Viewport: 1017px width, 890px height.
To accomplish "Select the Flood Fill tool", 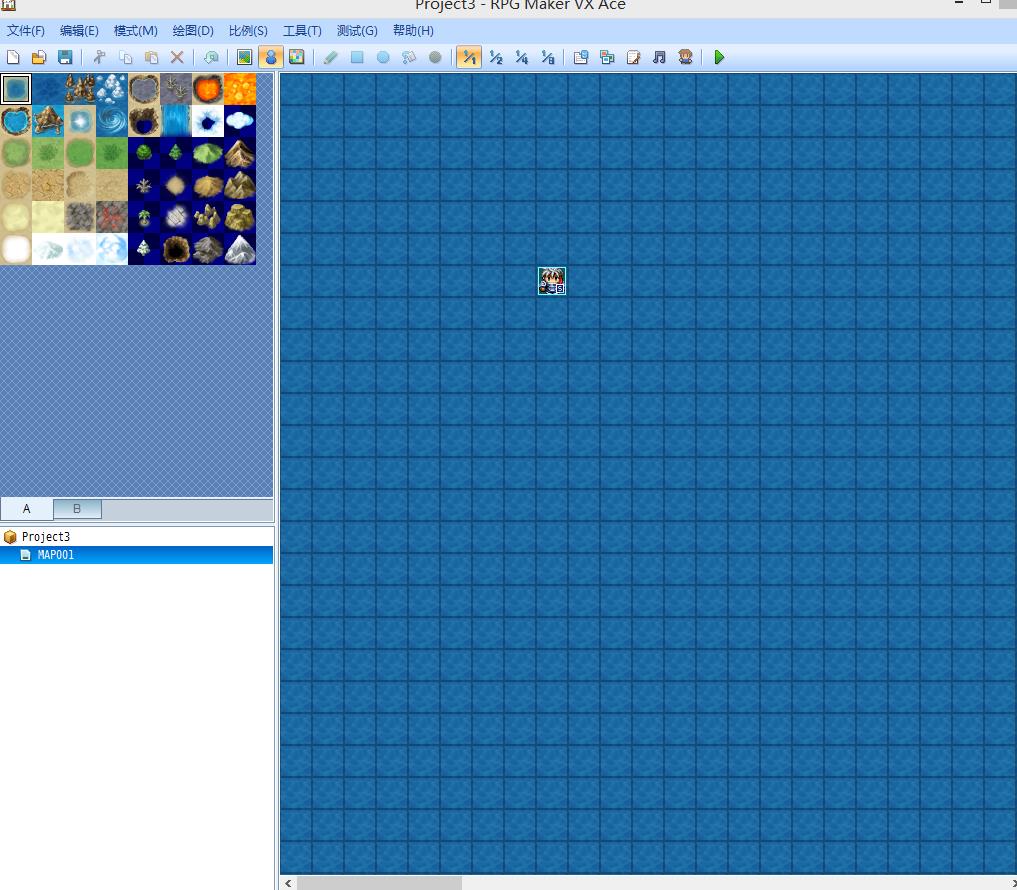I will [409, 58].
